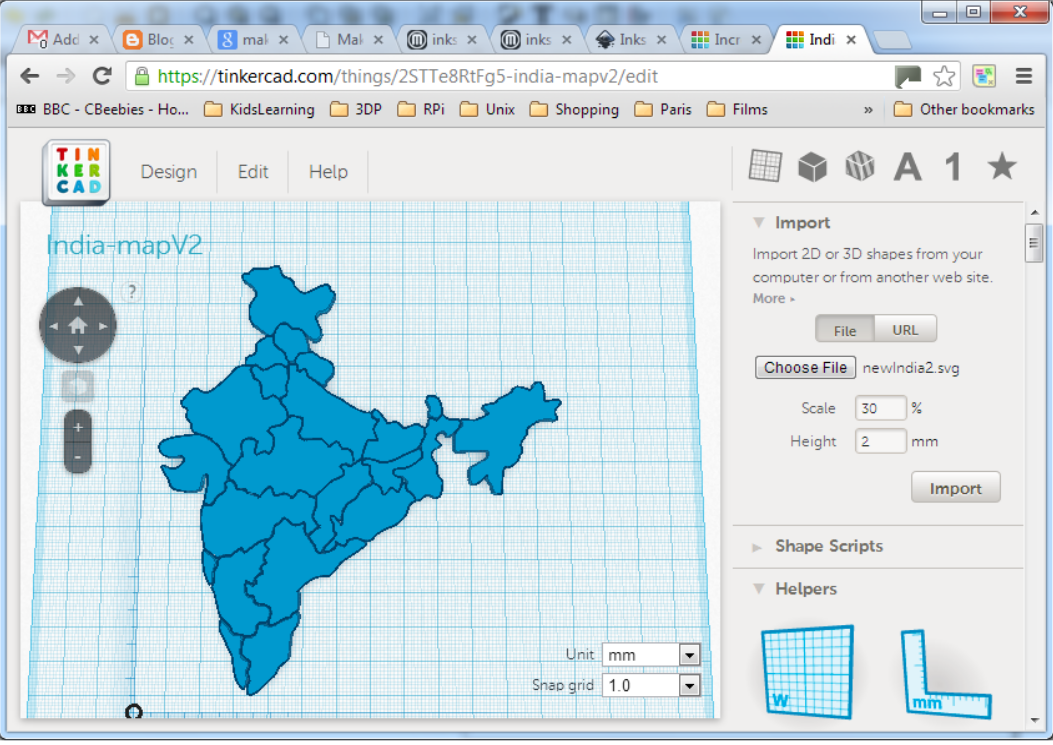Viewport: 1053px width, 745px height.
Task: Switch to the Gmail browser tab
Action: pyautogui.click(x=62, y=40)
